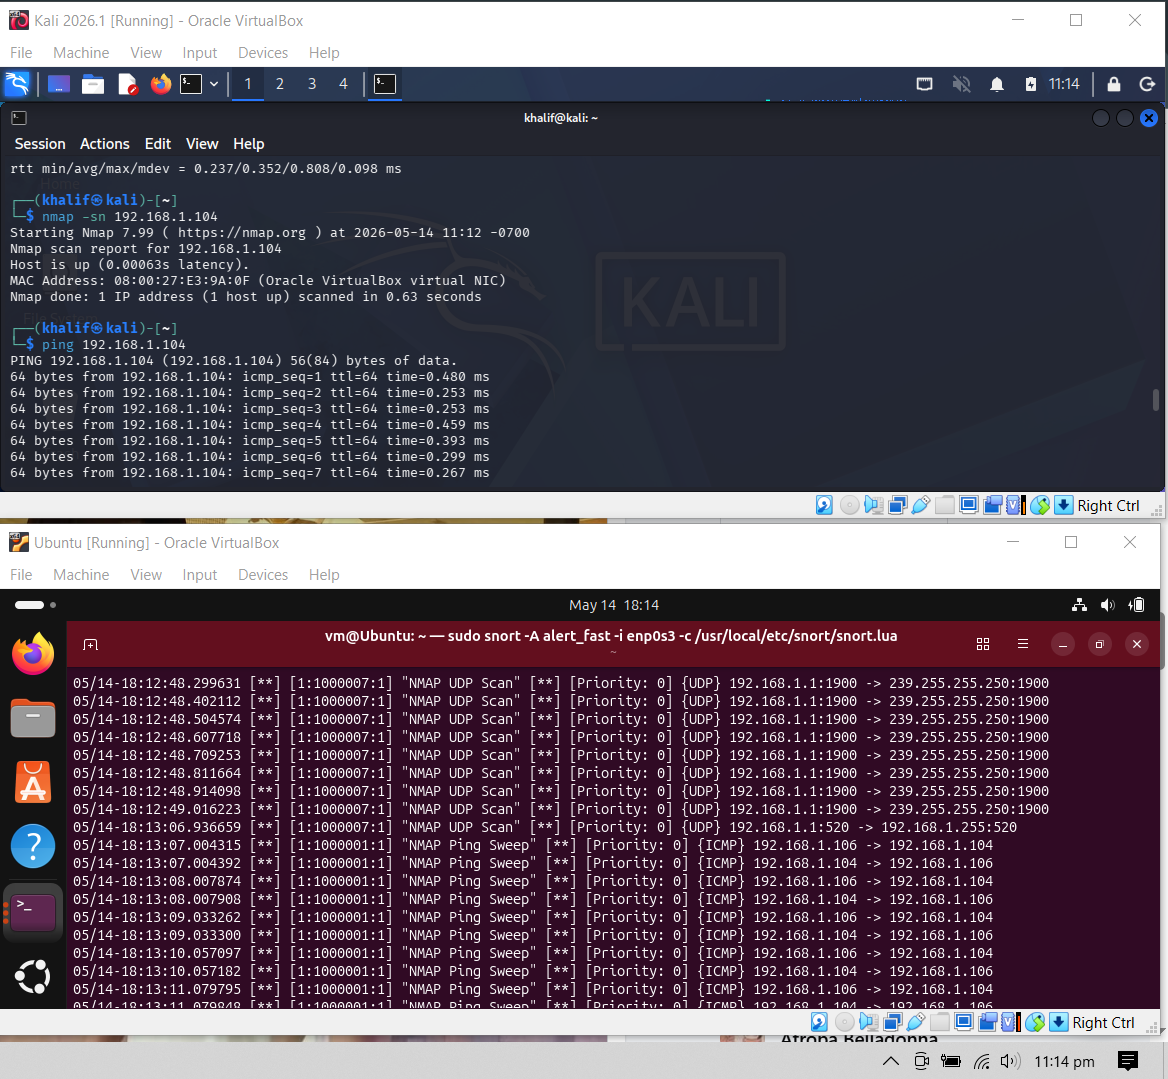Viewport: 1168px width, 1079px height.
Task: Select Terminal in the Ubuntu dock
Action: tap(33, 911)
